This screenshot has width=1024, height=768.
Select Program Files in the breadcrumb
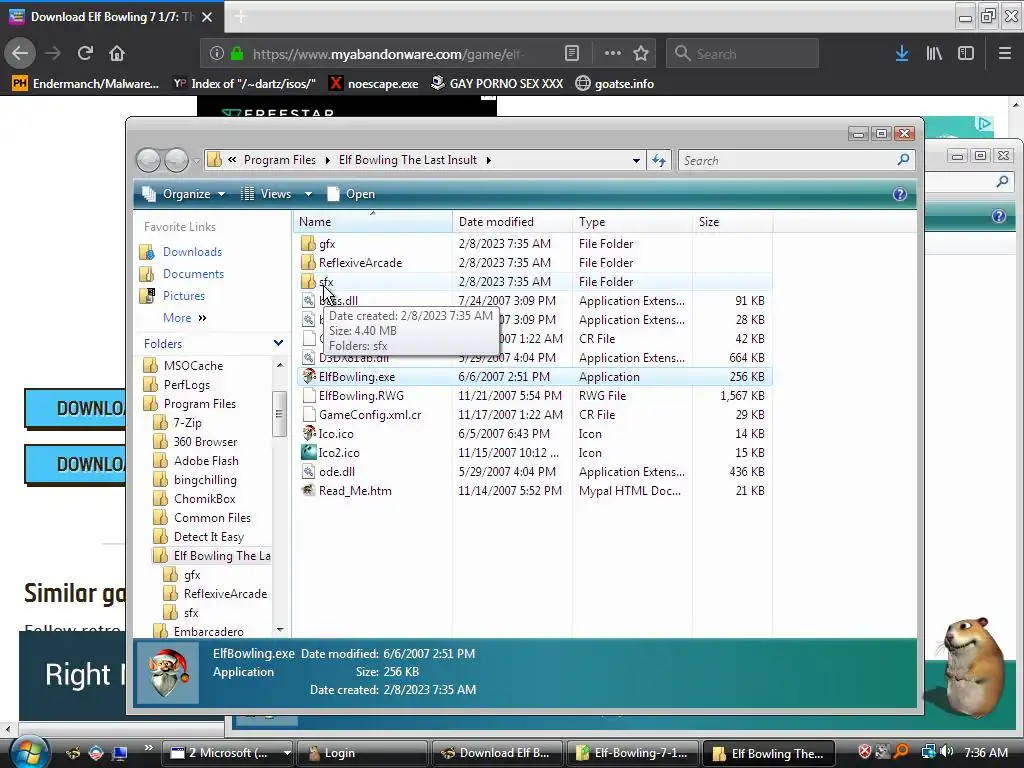pyautogui.click(x=280, y=160)
